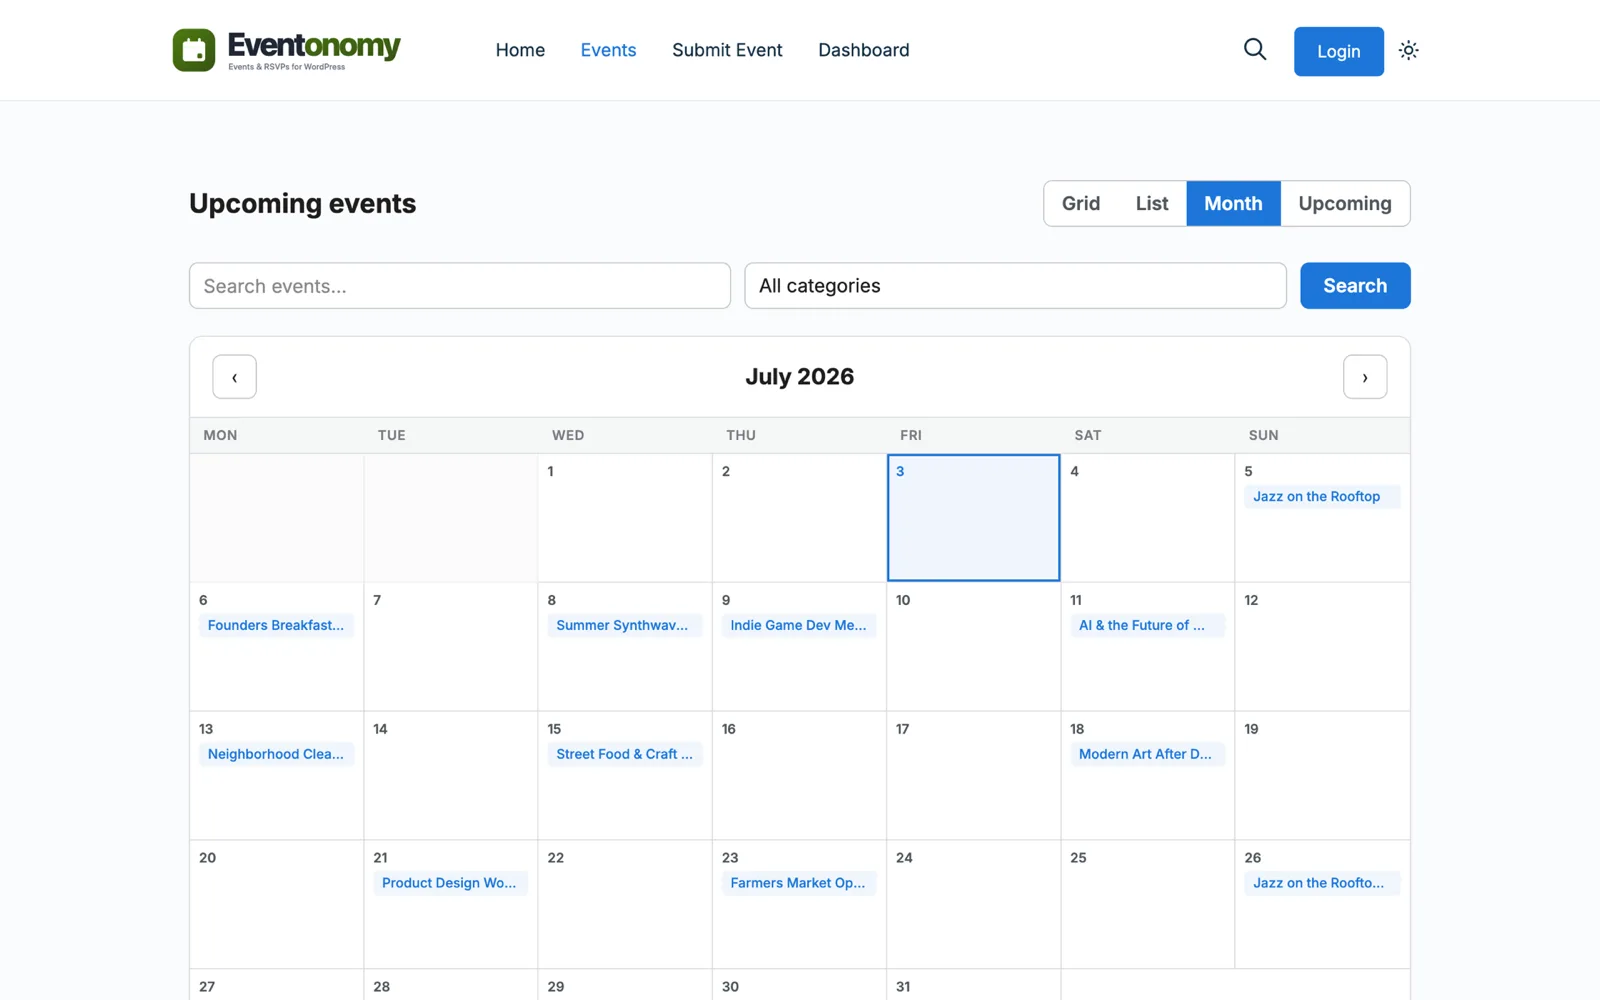Open the Farmers Market Op... event
Viewport: 1600px width, 1000px height.
pyautogui.click(x=799, y=883)
